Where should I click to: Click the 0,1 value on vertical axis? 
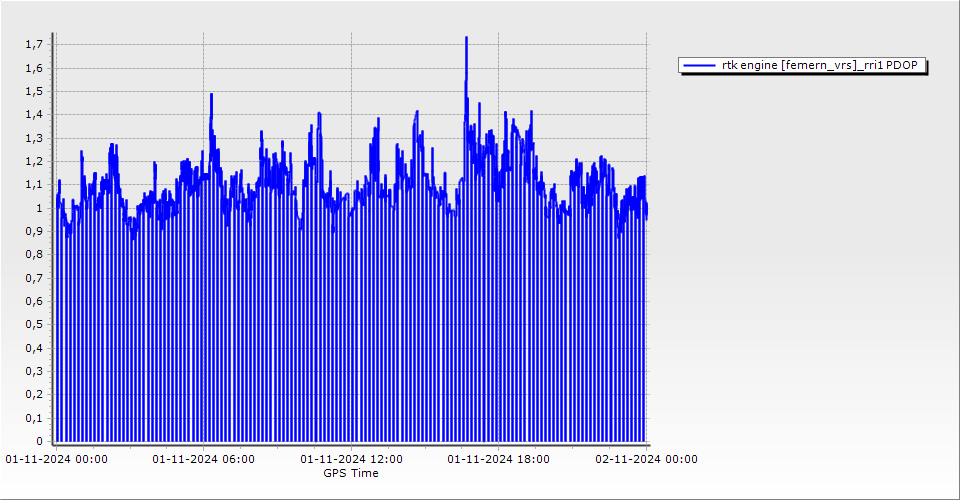[33, 417]
